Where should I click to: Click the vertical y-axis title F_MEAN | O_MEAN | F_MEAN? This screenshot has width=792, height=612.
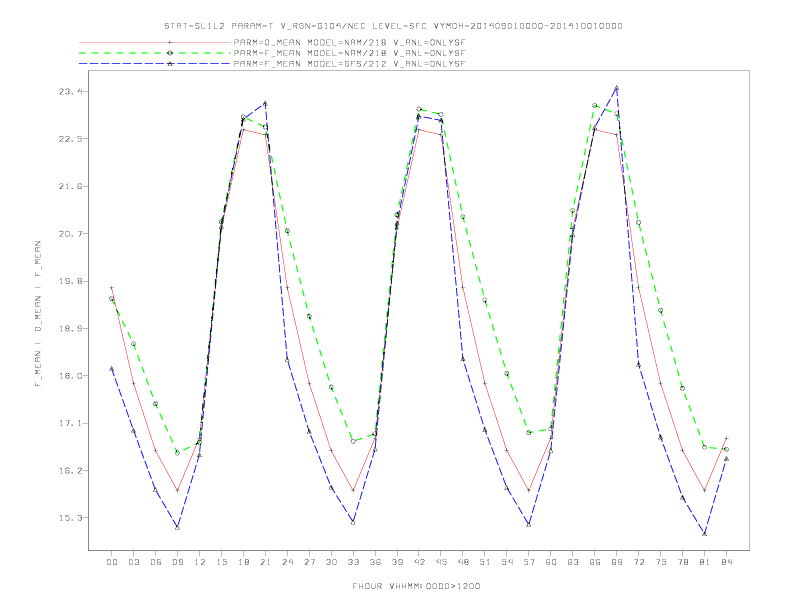point(37,314)
